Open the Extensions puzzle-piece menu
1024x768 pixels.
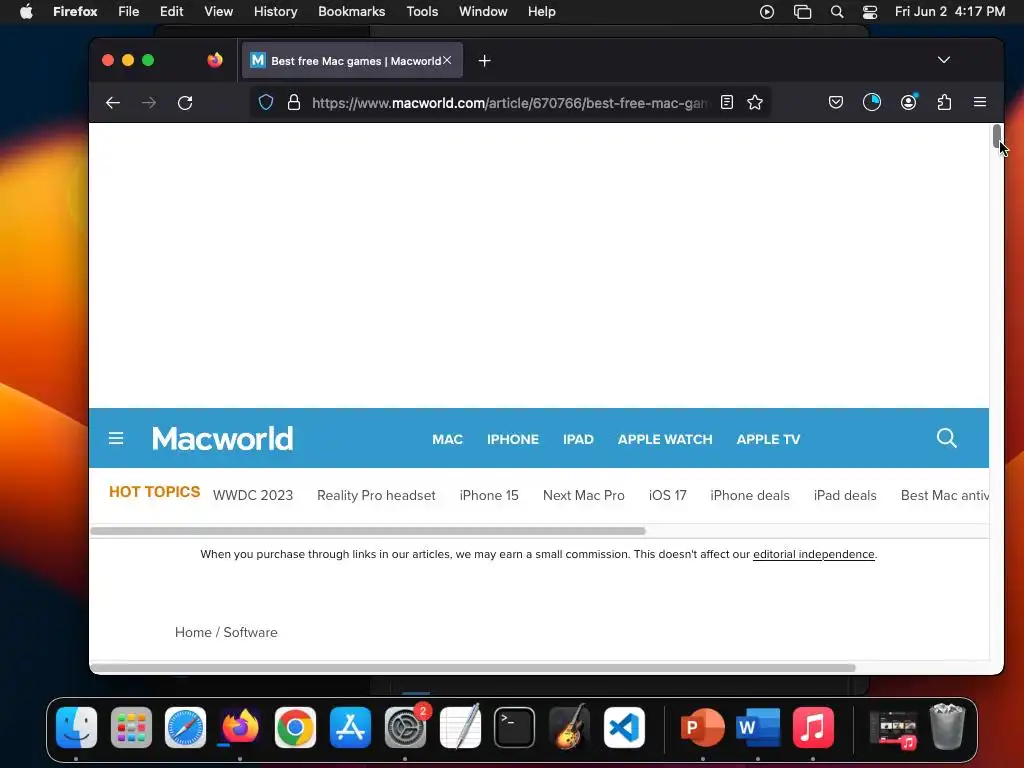[x=944, y=102]
